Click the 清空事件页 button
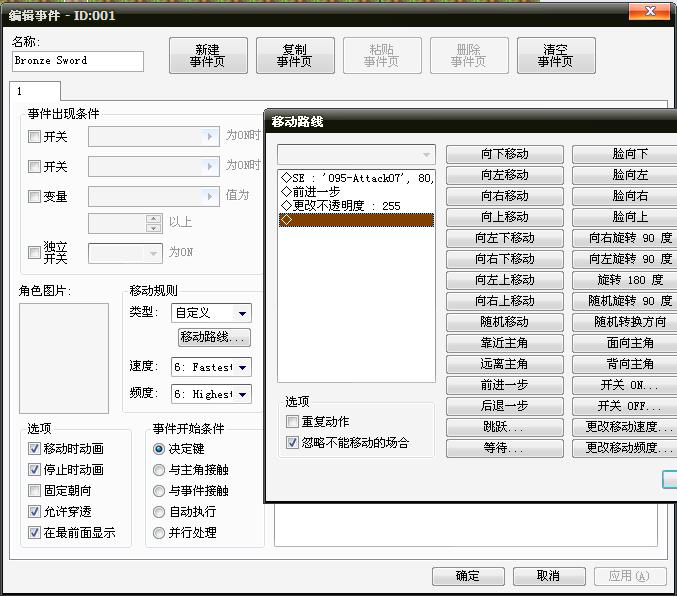677x596 pixels. coord(556,55)
